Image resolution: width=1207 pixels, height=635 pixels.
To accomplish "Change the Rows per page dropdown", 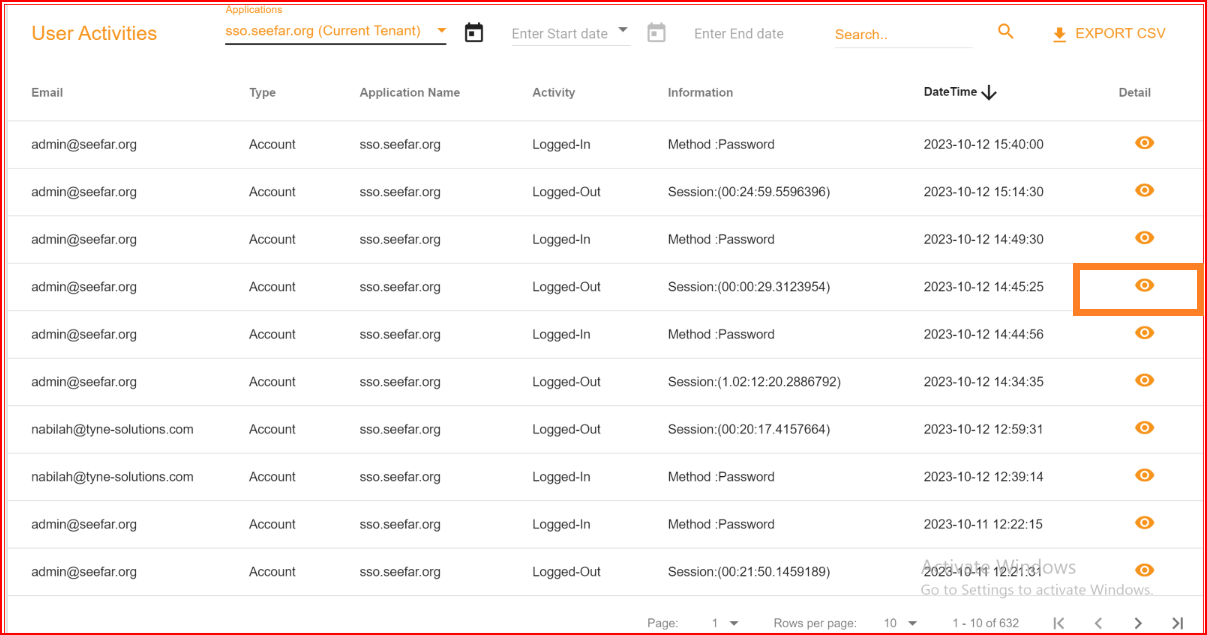I will [900, 623].
